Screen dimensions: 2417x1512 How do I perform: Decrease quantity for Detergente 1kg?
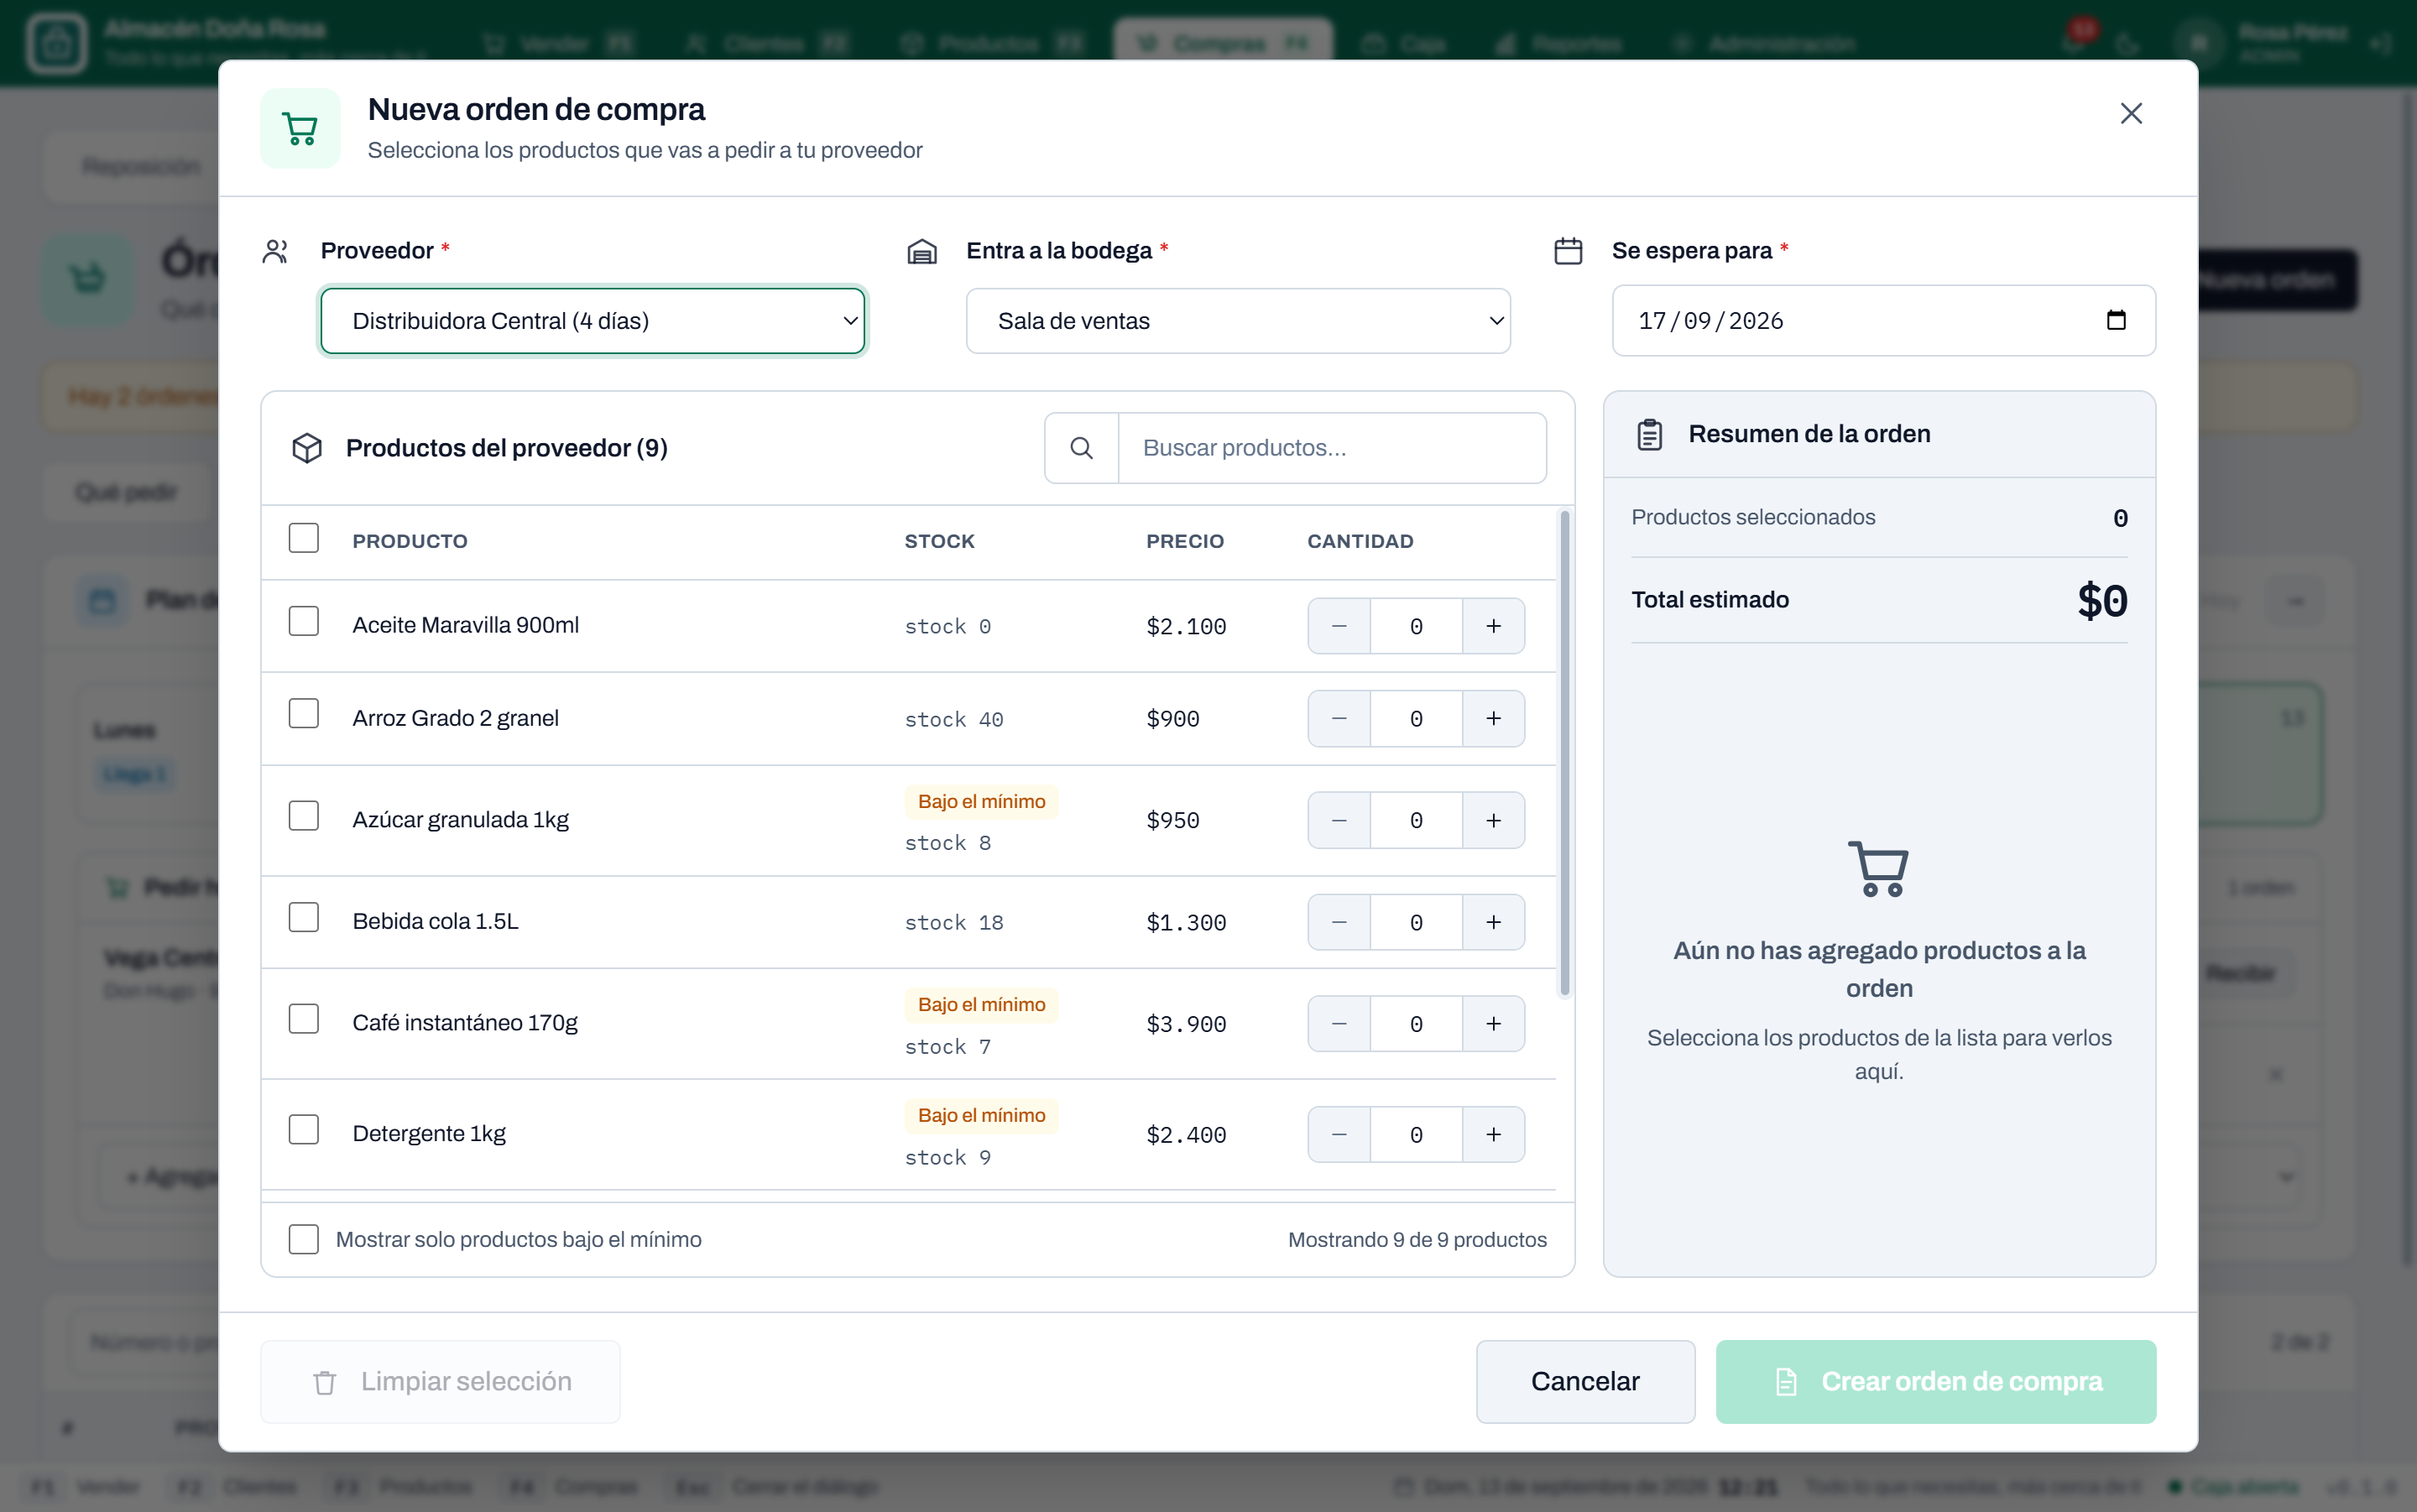coord(1339,1135)
